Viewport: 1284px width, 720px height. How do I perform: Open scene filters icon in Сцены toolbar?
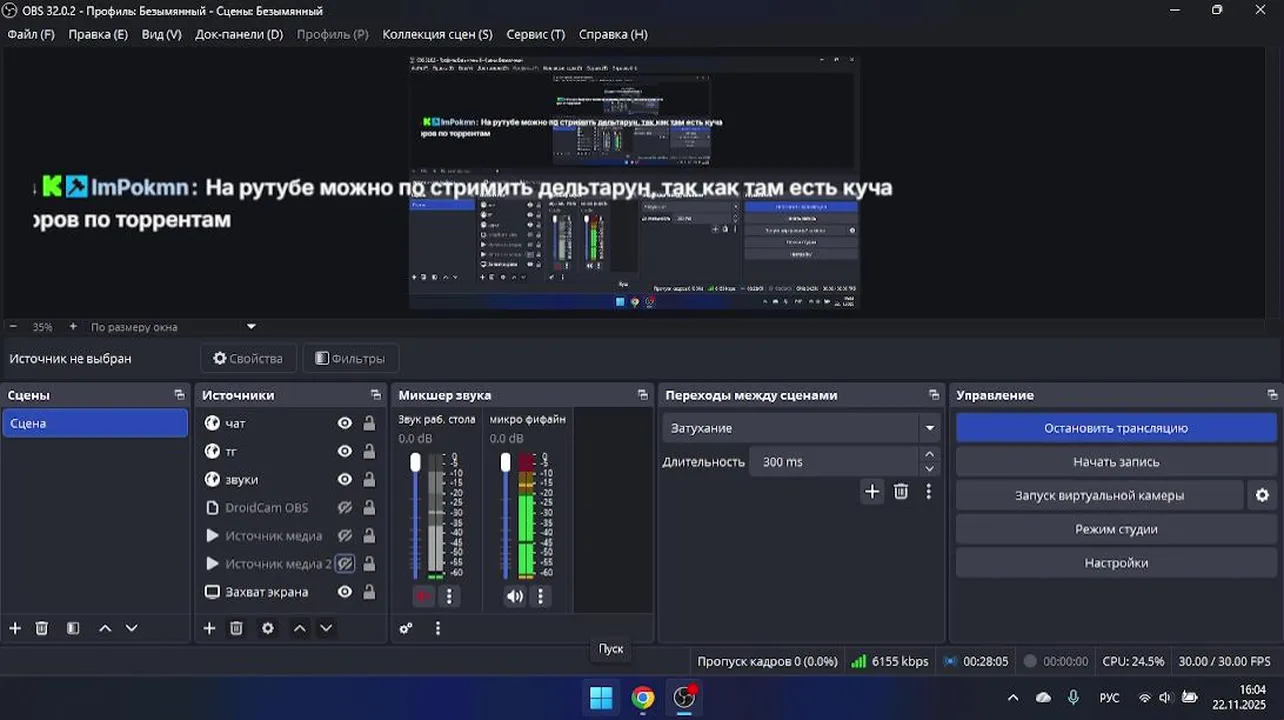coord(73,628)
